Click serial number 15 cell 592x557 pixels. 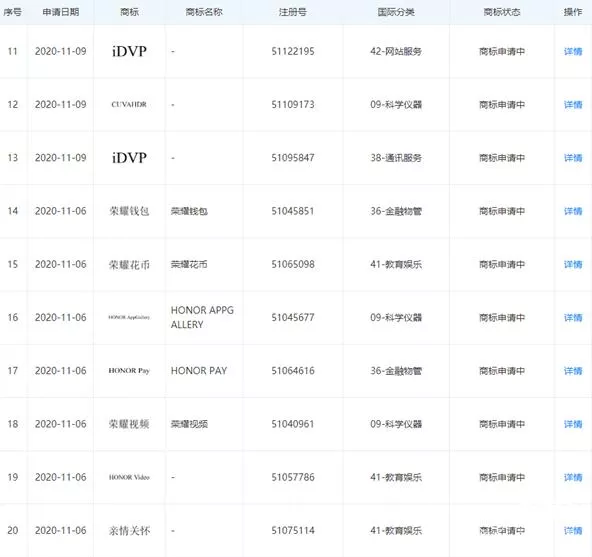point(13,264)
